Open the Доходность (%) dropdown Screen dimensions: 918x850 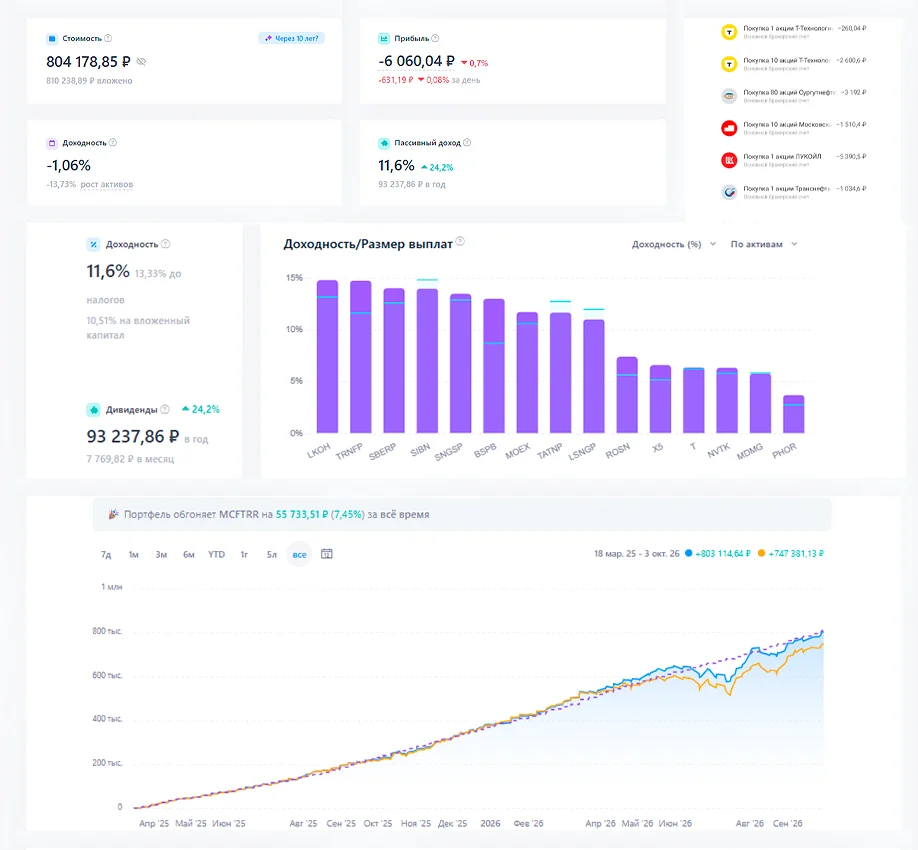click(673, 244)
